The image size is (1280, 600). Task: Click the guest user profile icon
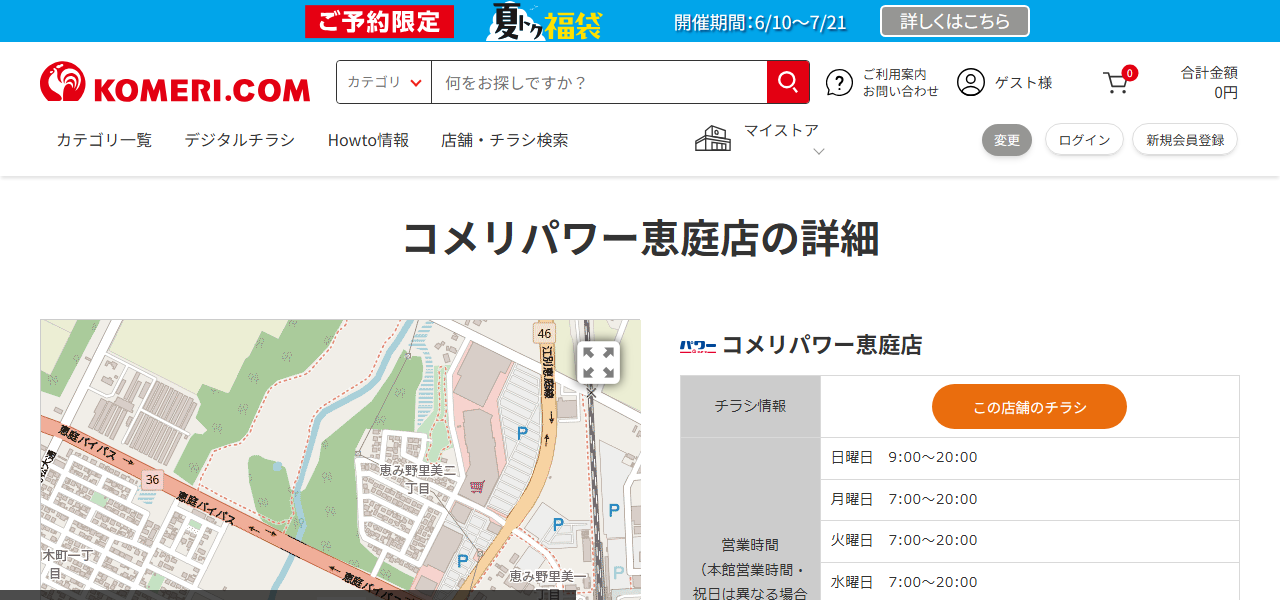(x=970, y=82)
